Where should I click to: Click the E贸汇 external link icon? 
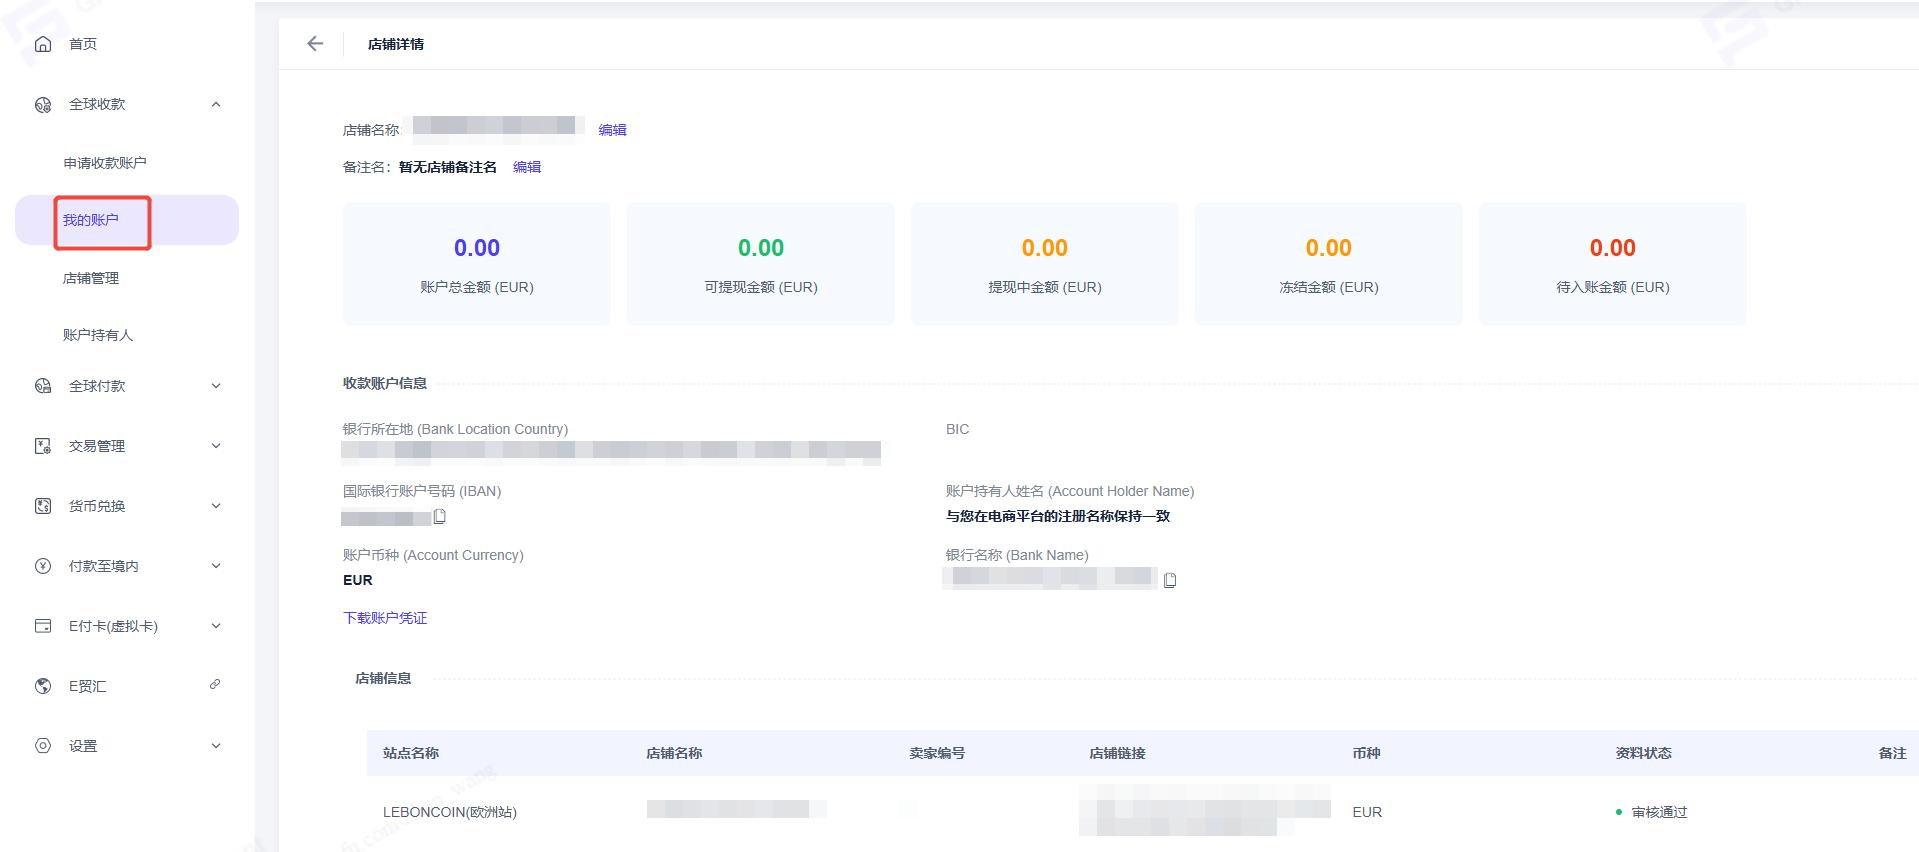coord(215,685)
